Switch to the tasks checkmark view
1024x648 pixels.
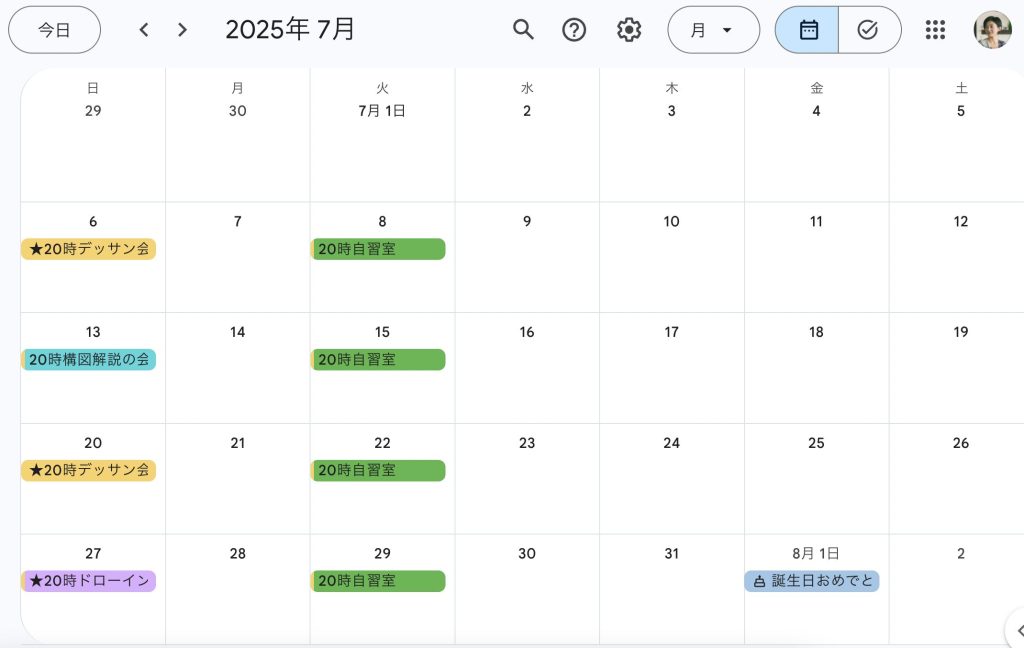point(869,29)
